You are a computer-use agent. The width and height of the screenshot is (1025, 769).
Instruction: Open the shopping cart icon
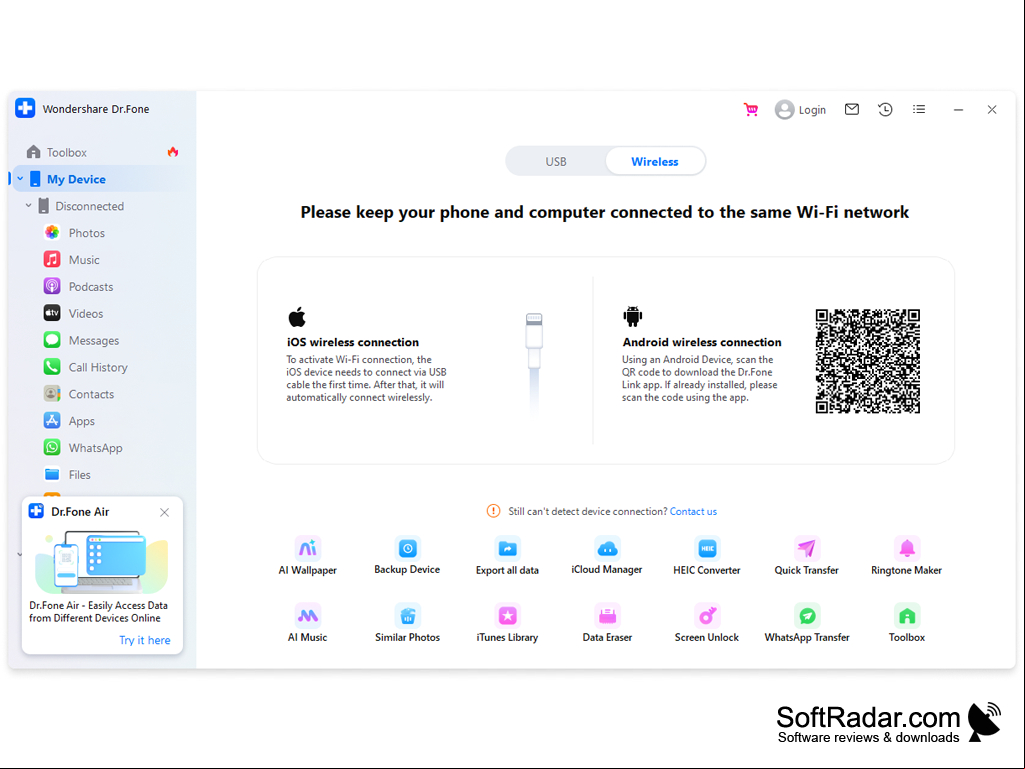point(751,110)
